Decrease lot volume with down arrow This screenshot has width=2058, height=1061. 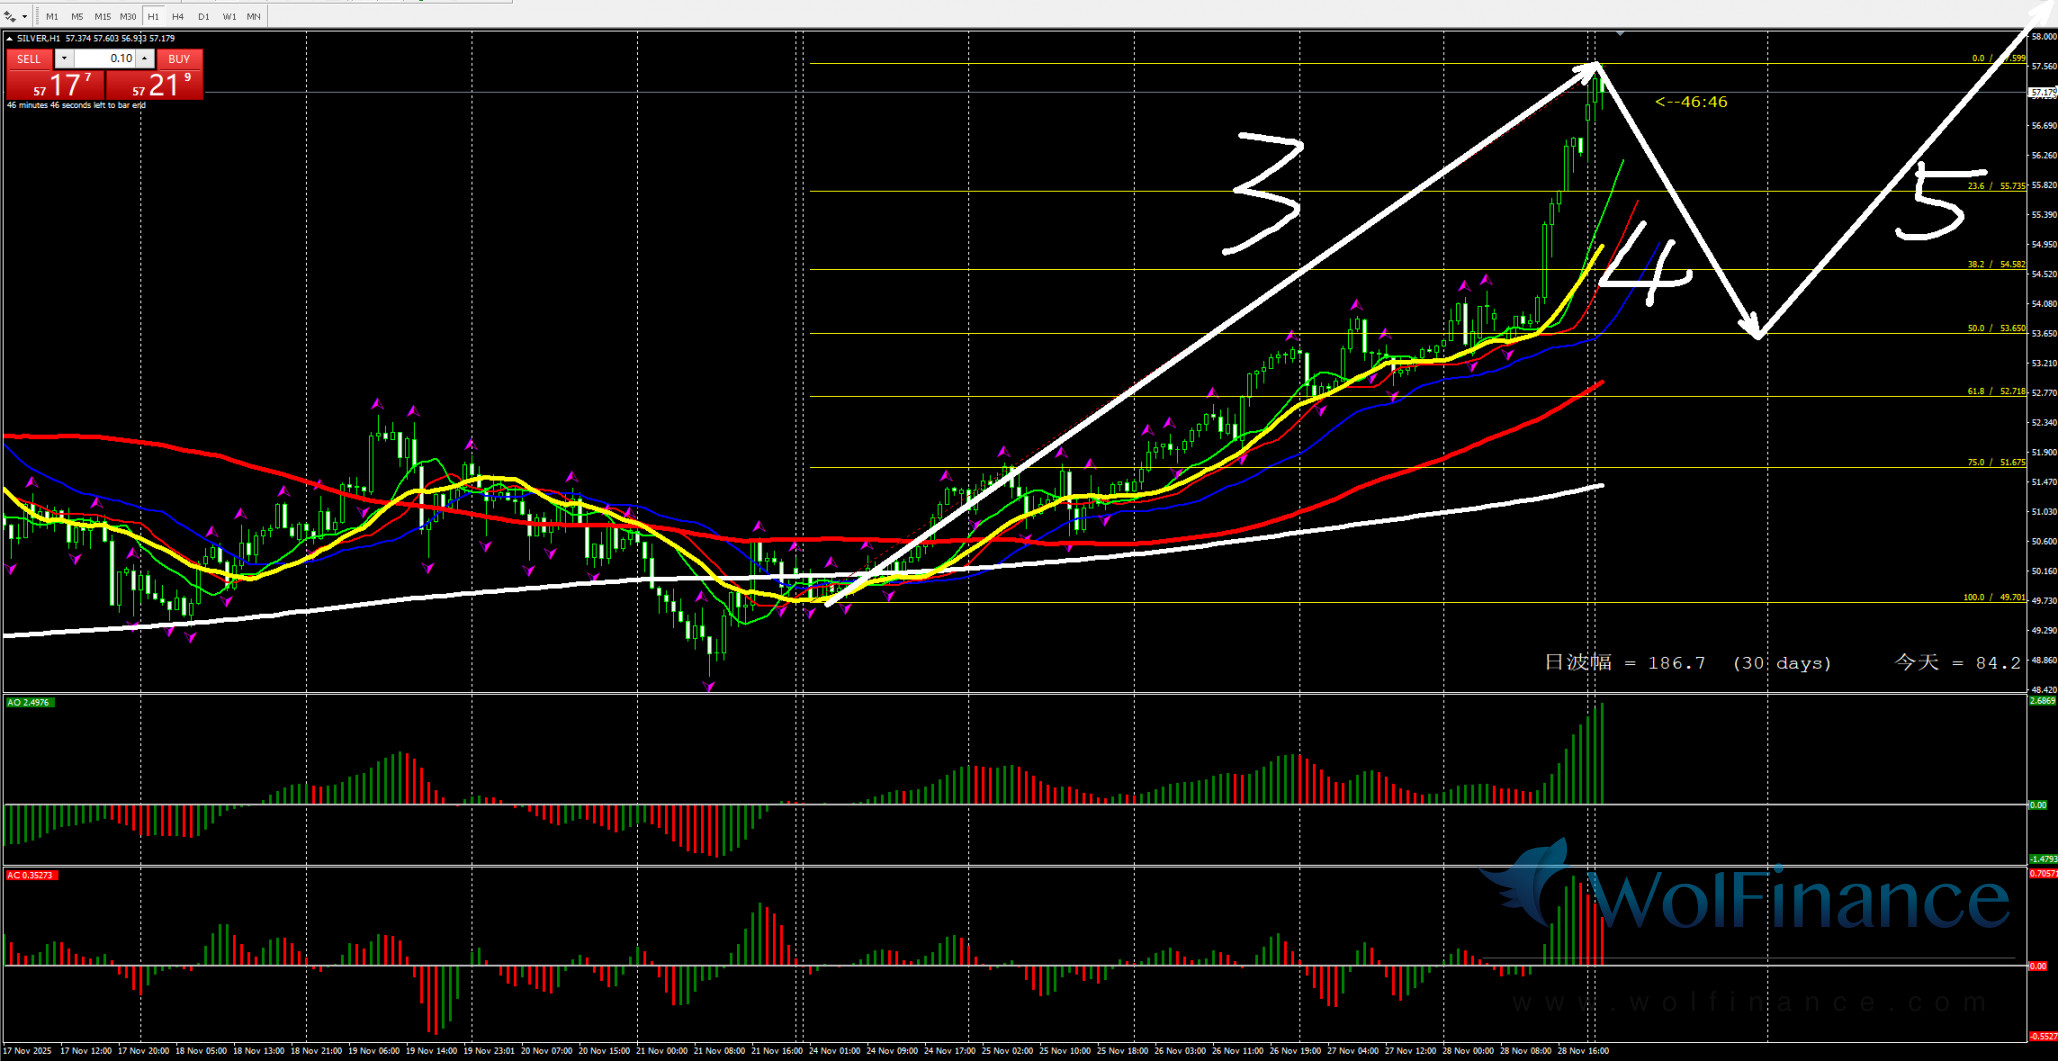pos(64,59)
